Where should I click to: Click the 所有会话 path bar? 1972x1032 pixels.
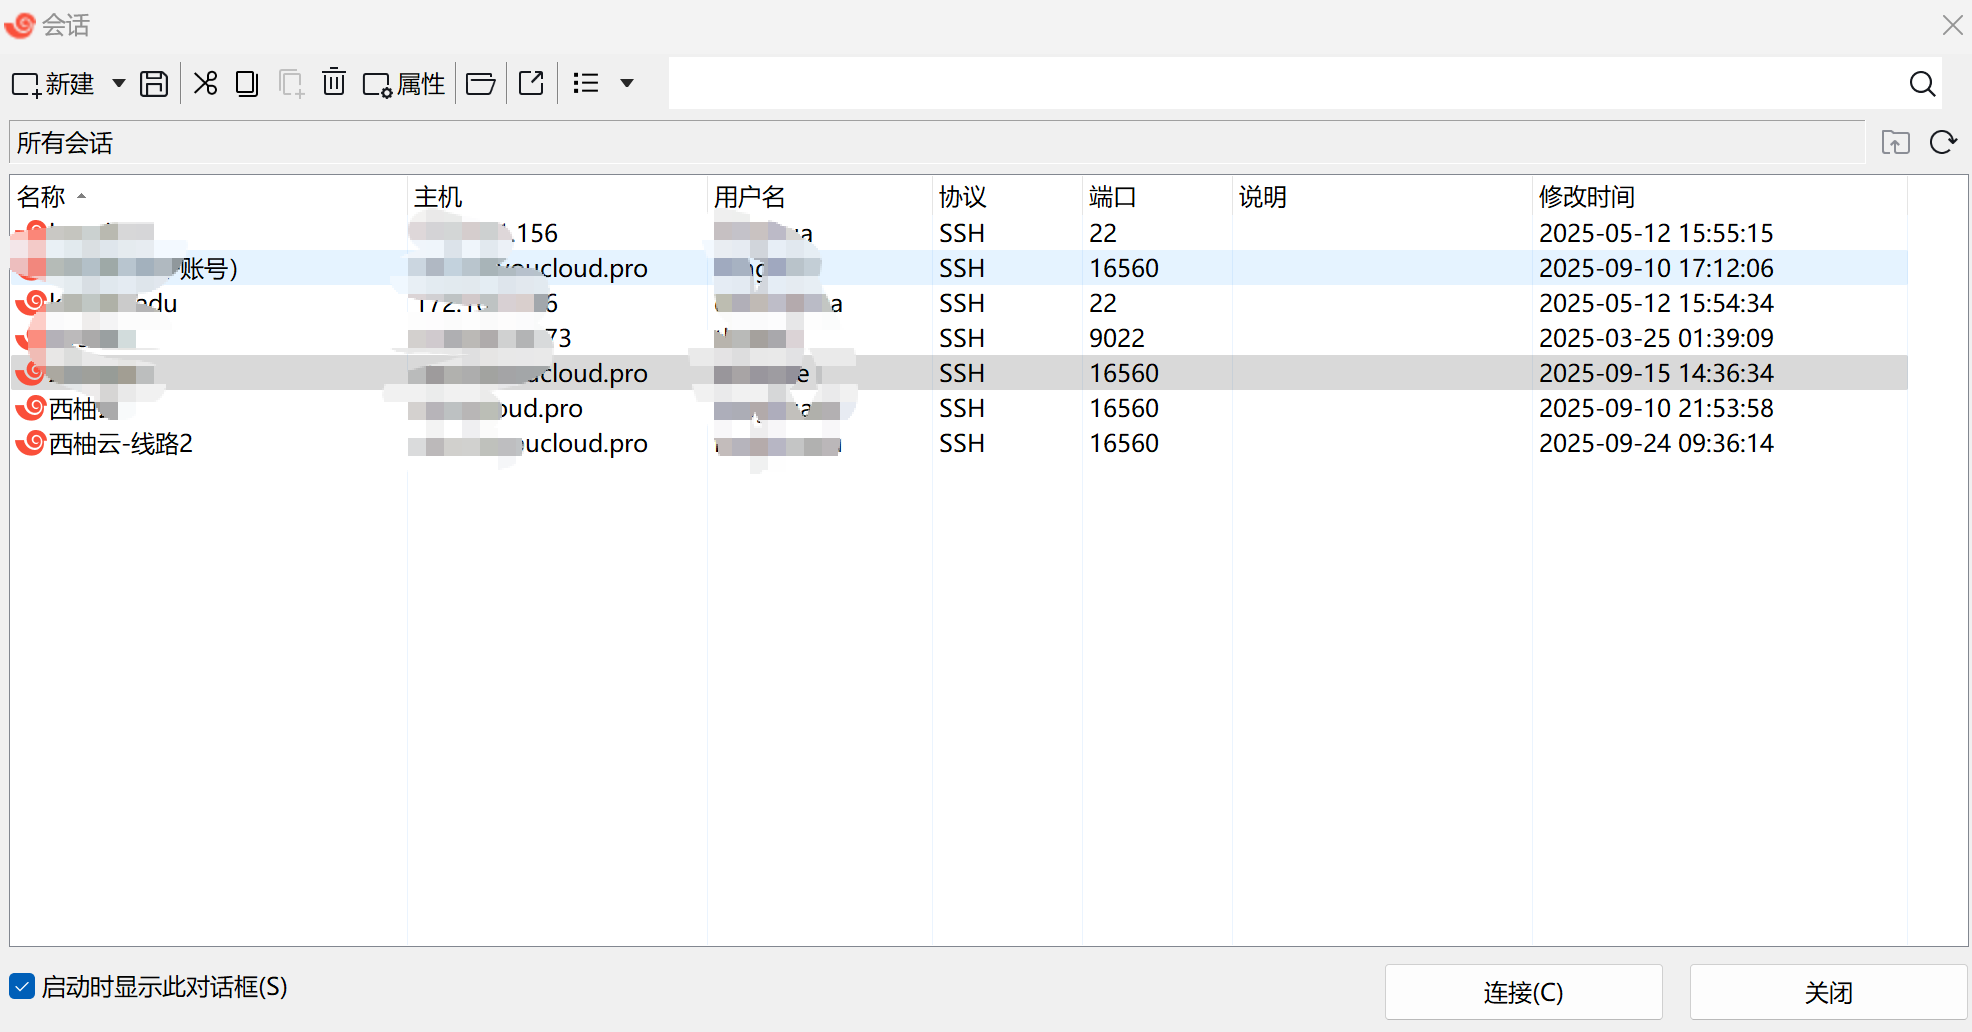(x=937, y=142)
